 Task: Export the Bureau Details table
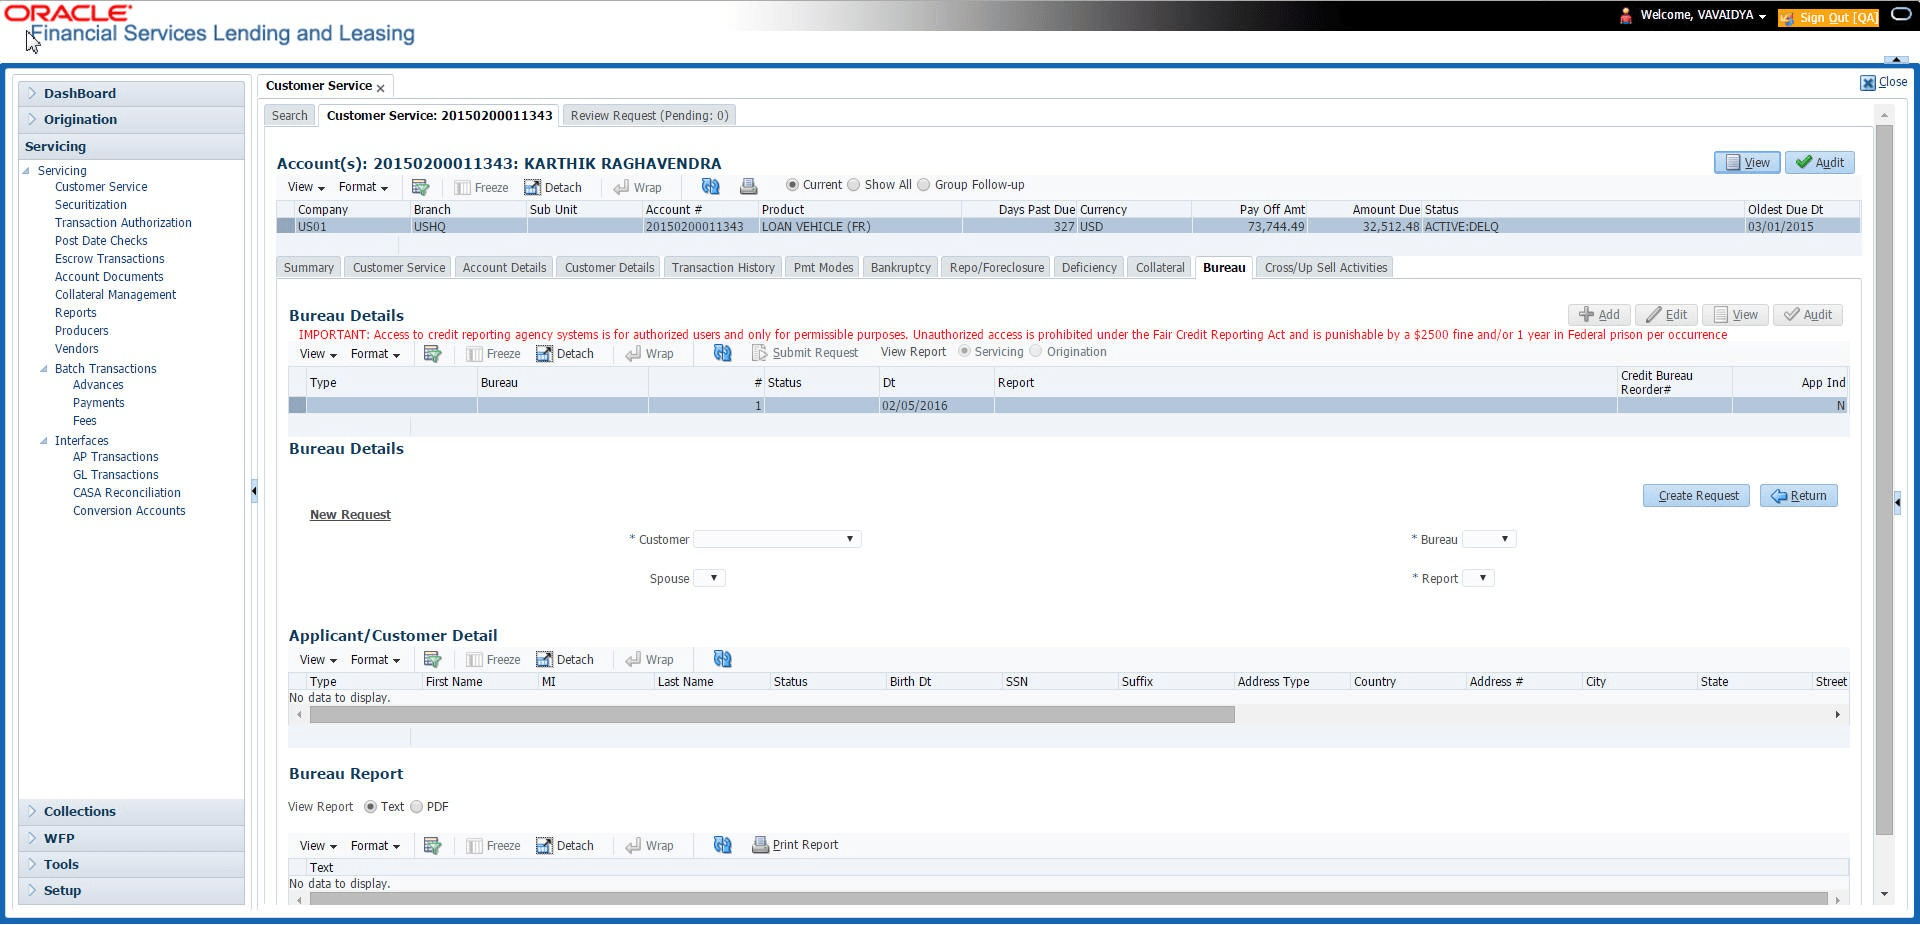[432, 353]
